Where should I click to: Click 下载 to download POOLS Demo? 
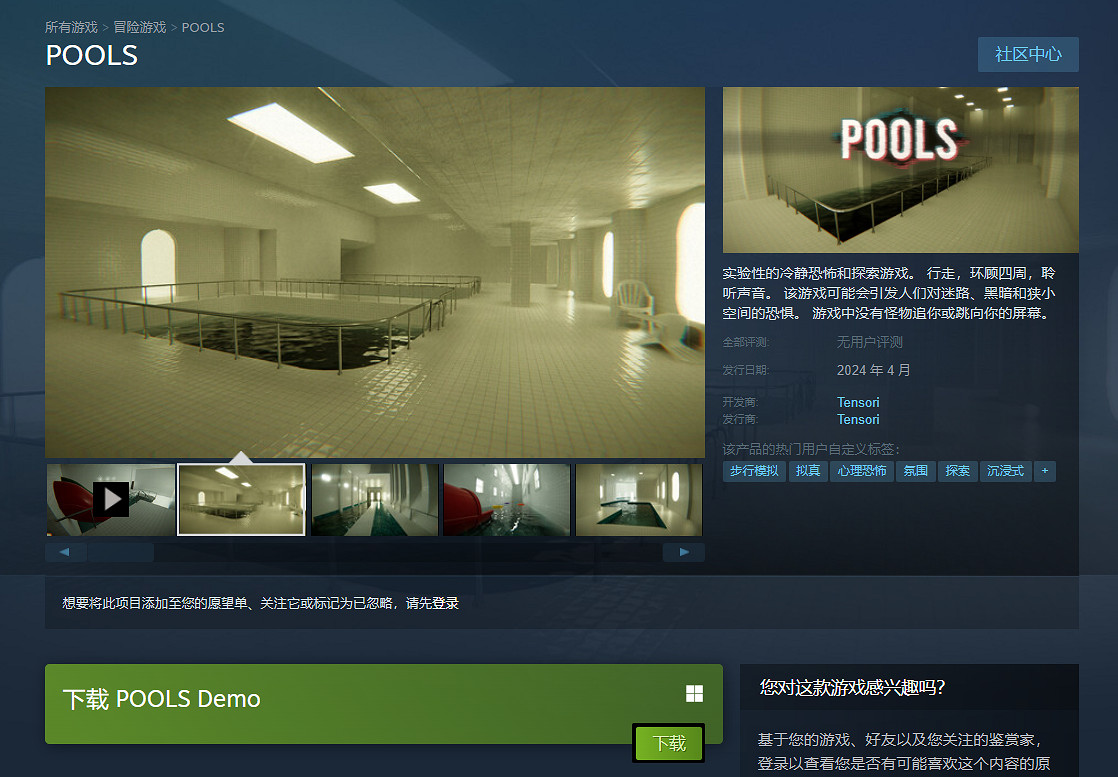[667, 744]
